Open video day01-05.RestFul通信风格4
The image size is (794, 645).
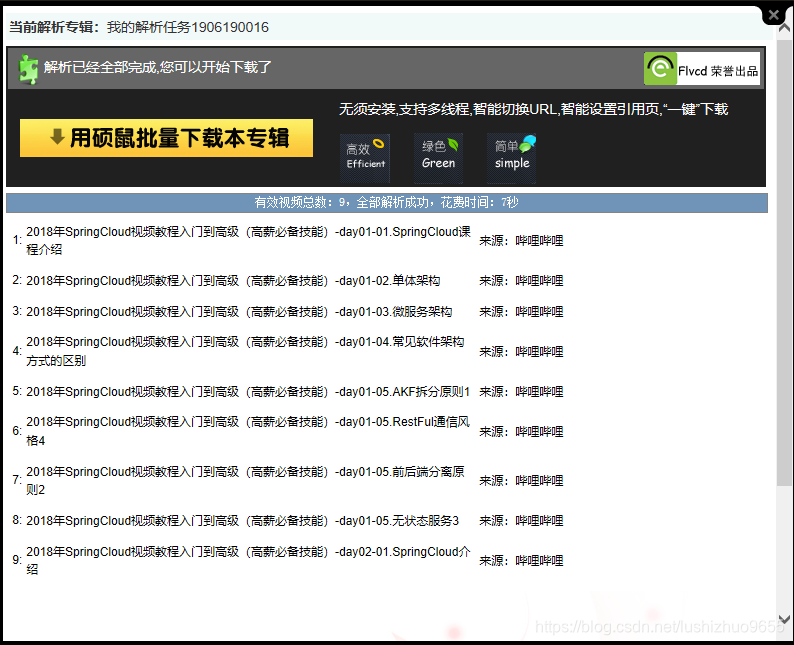[x=248, y=431]
